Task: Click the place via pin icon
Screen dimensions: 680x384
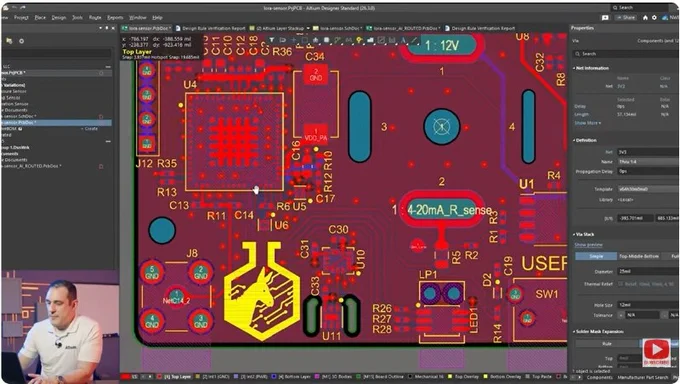Action: [359, 40]
